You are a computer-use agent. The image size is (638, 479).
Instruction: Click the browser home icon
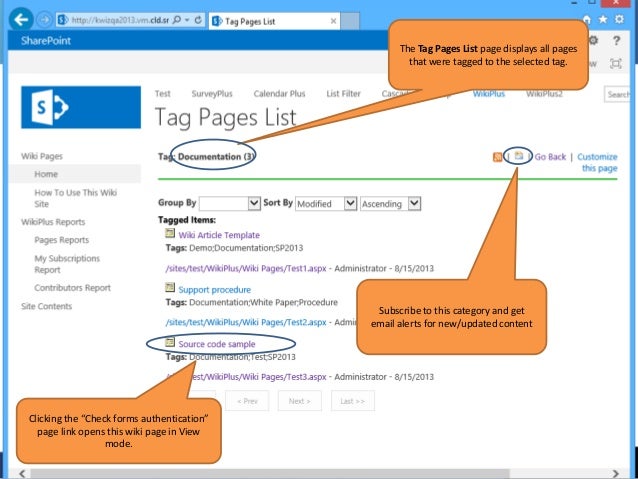pyautogui.click(x=586, y=19)
